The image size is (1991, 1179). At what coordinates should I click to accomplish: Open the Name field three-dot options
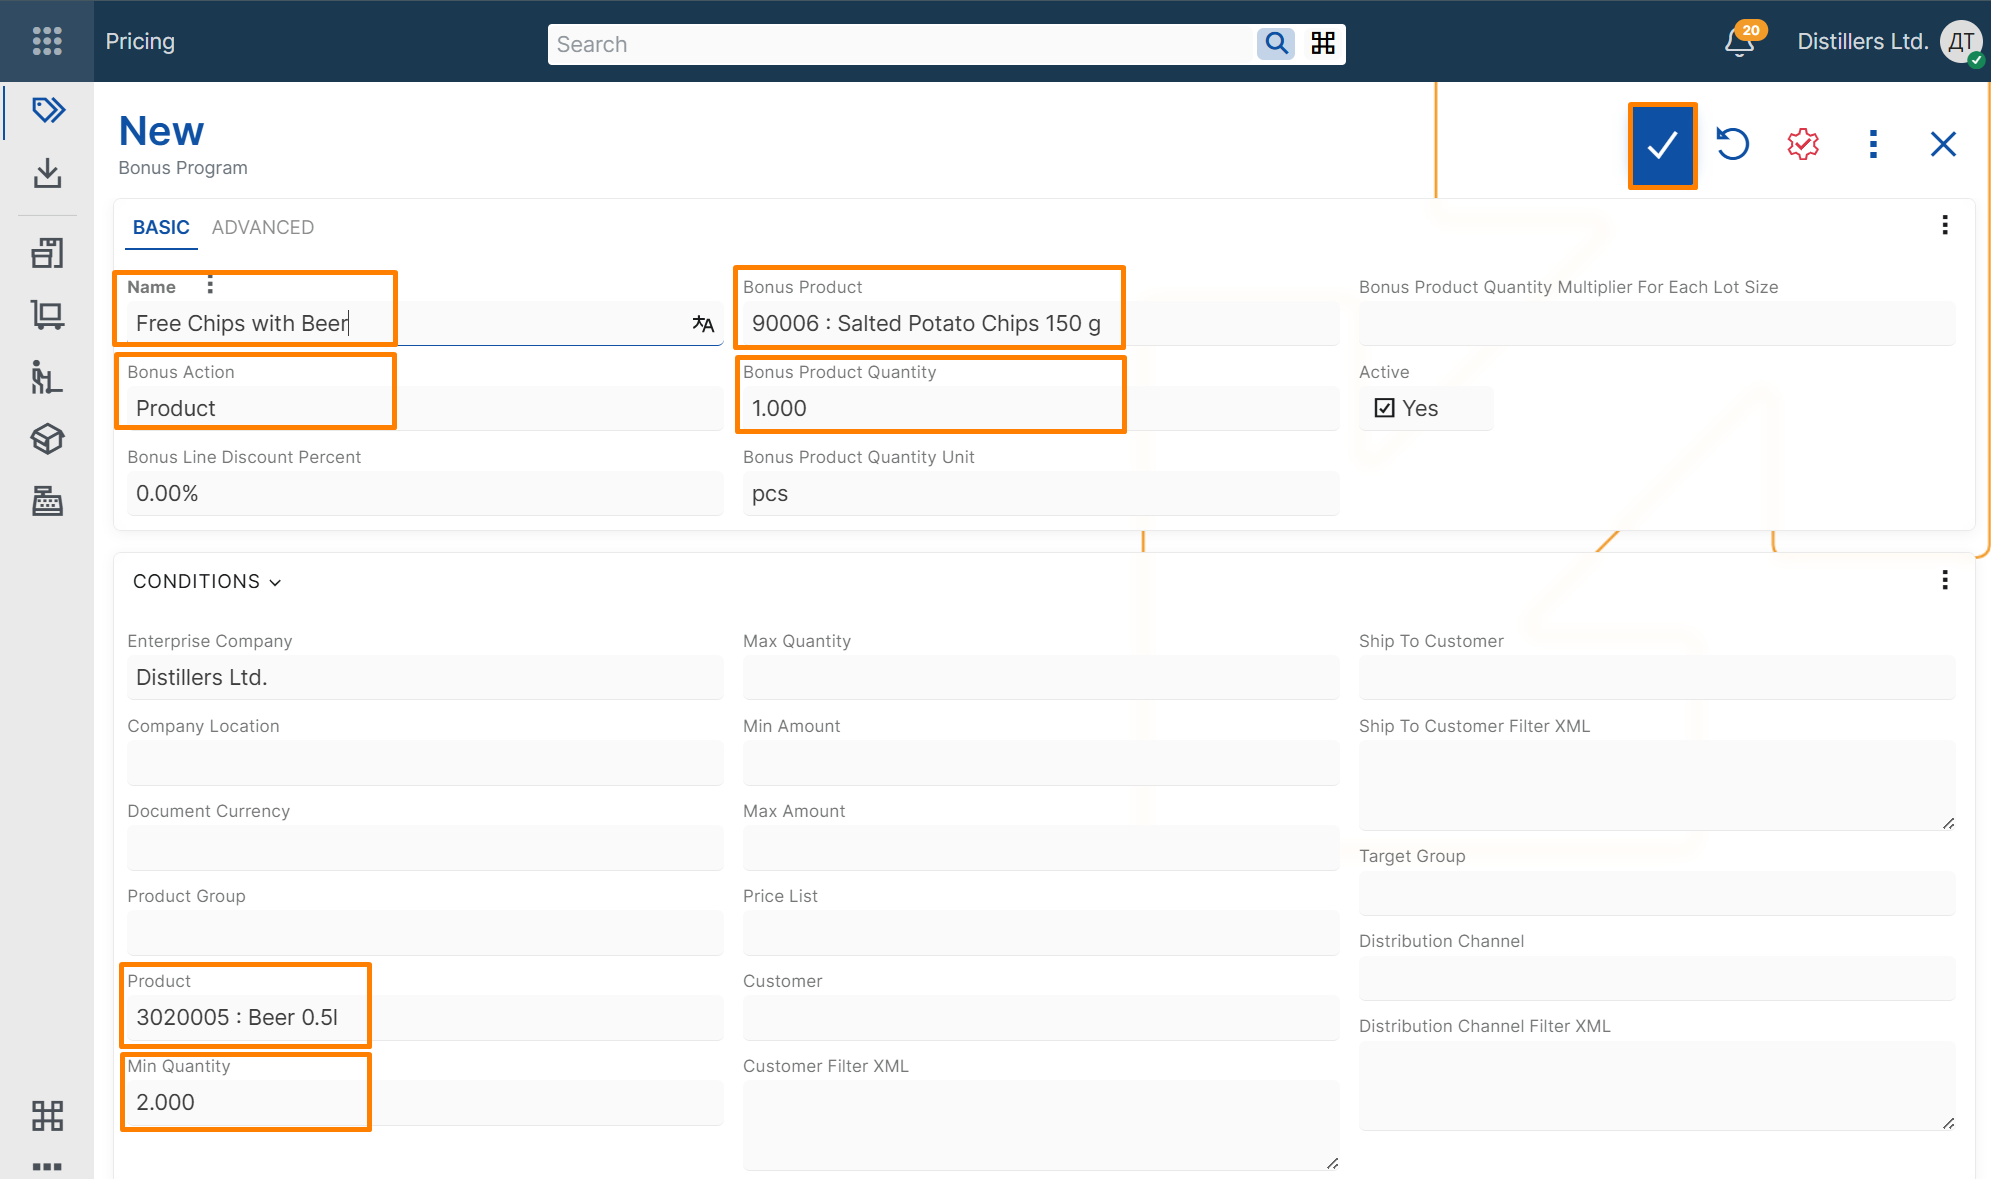click(210, 286)
